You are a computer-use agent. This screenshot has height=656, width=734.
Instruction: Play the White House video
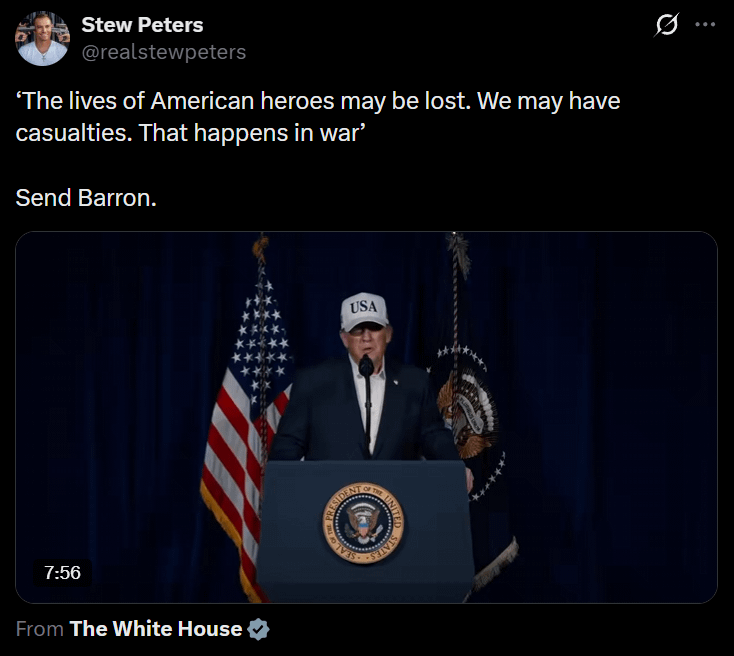pyautogui.click(x=366, y=417)
